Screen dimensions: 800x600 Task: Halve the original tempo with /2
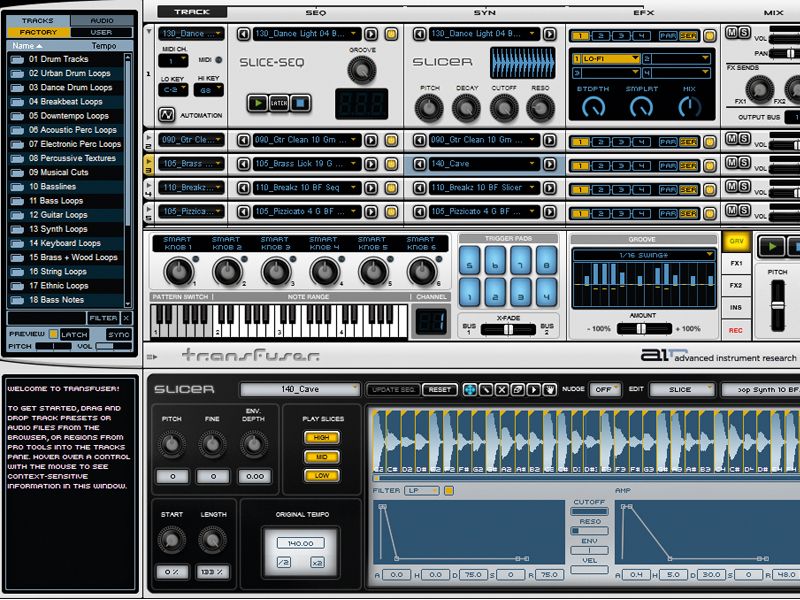tap(284, 562)
